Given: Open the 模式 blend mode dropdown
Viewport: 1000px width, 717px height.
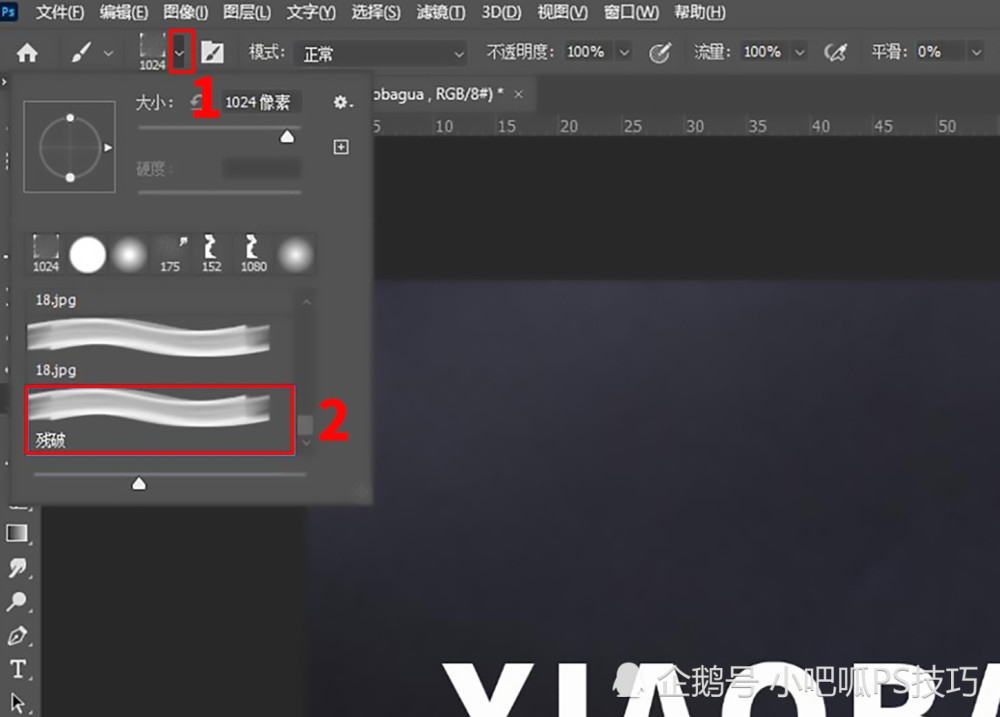Looking at the screenshot, I should (380, 54).
